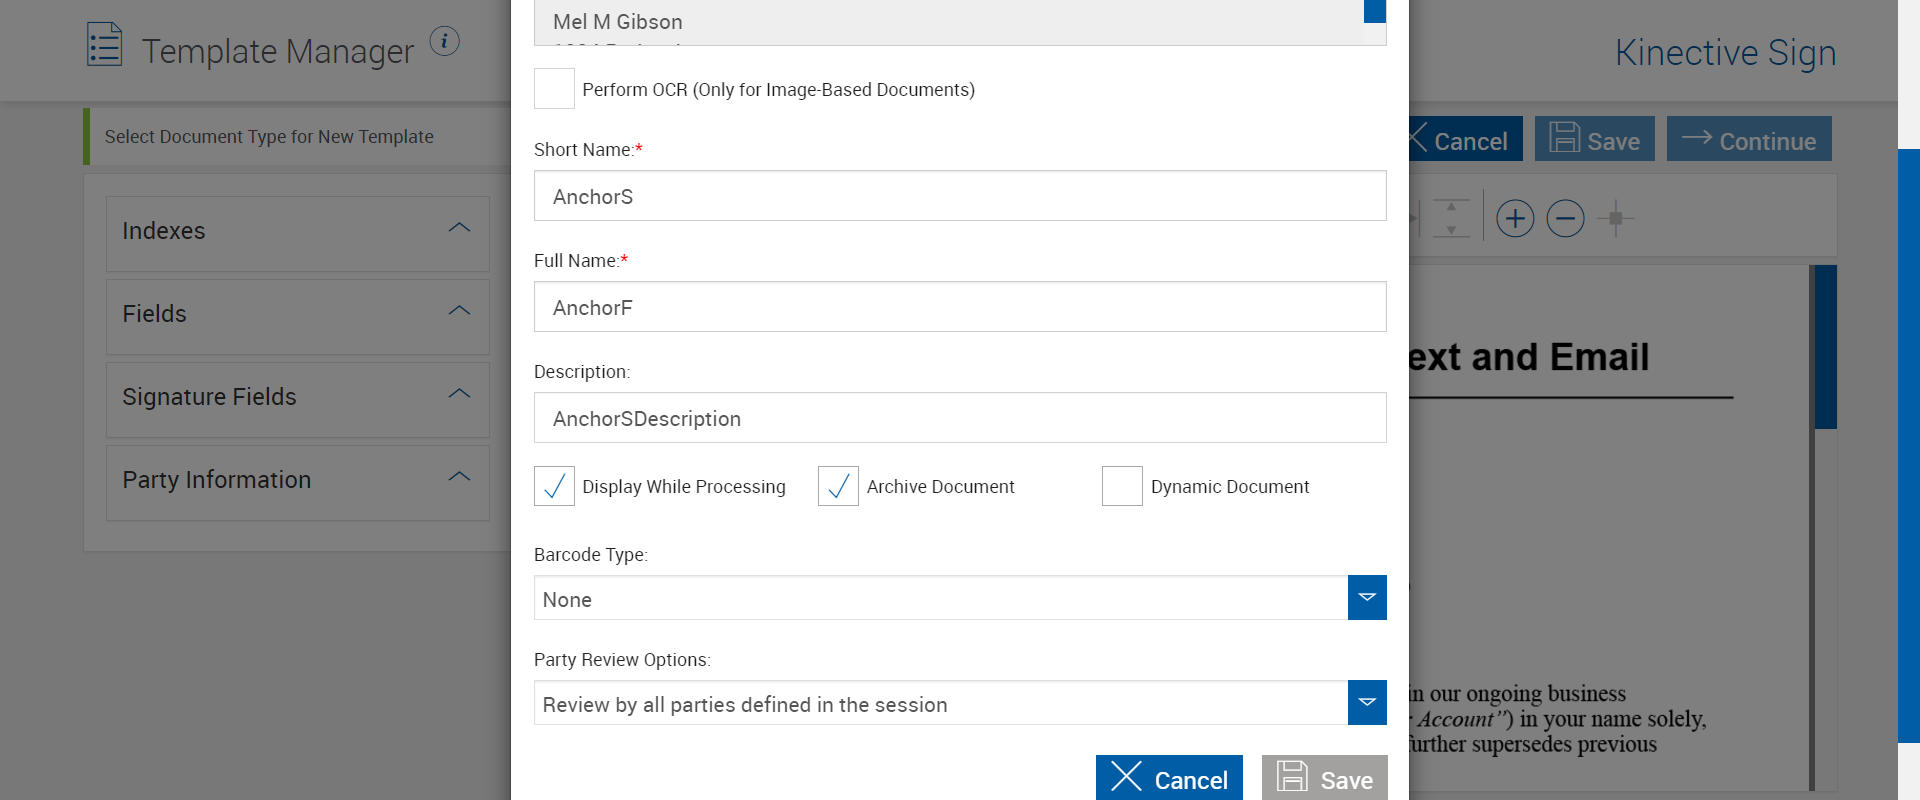Select the Indexes panel header
Viewport: 1920px width, 800px height.
tap(297, 231)
